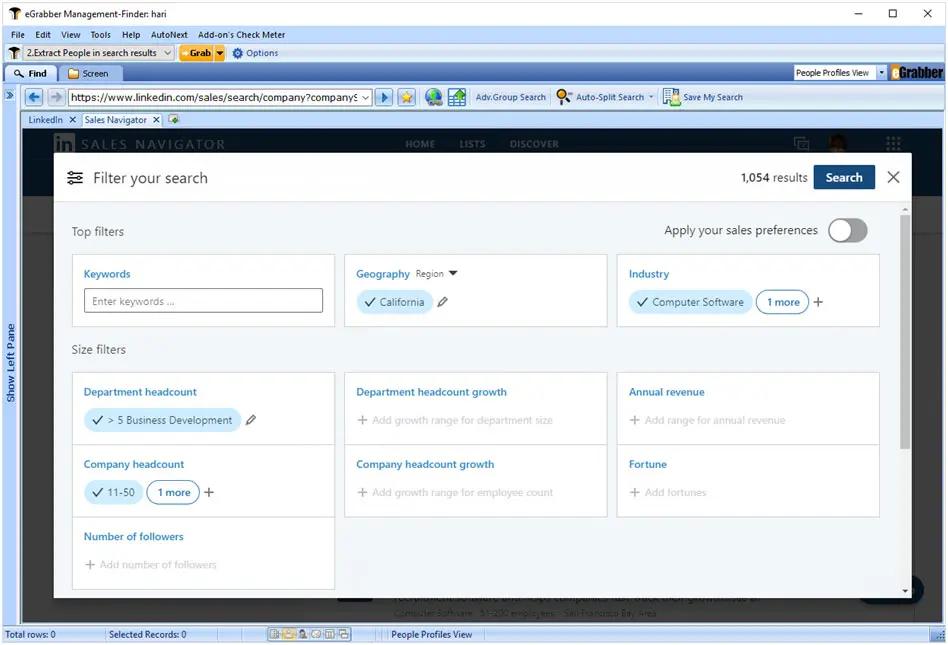Viewport: 948px width, 645px height.
Task: Close the LinkedIn tab
Action: (73, 120)
